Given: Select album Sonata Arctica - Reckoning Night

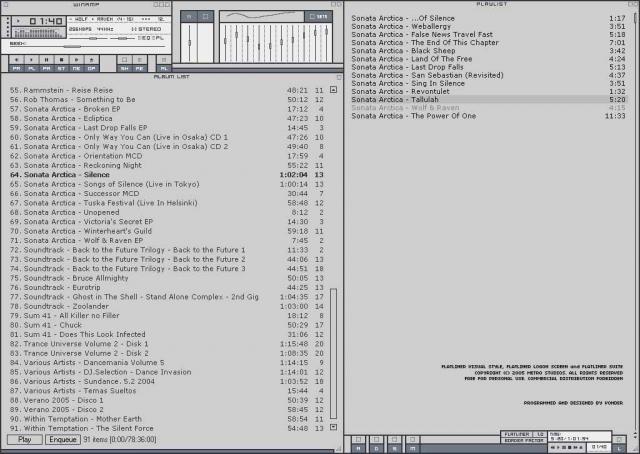Looking at the screenshot, I should (167, 165).
